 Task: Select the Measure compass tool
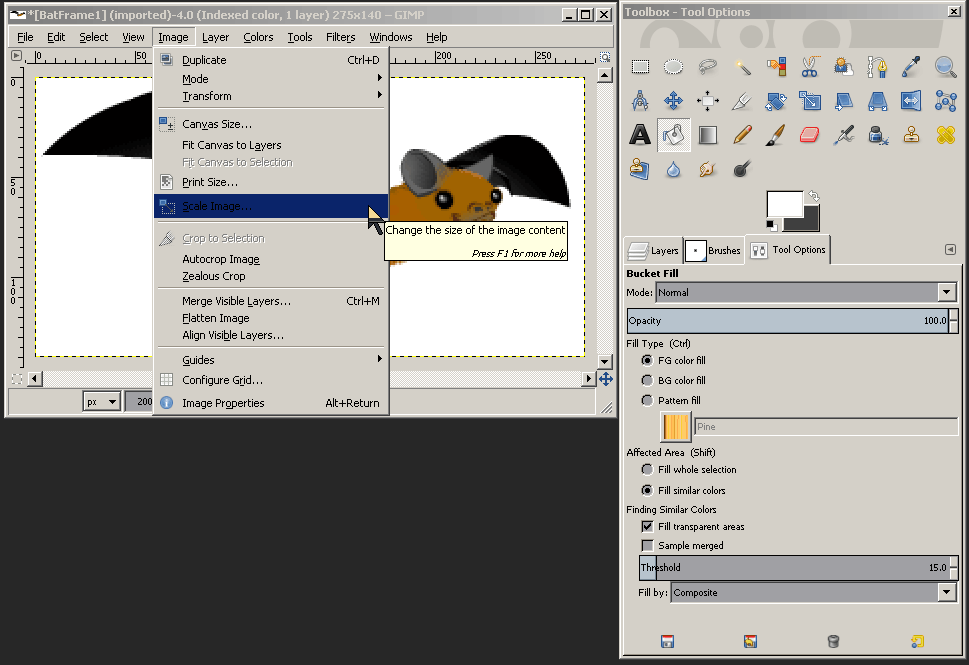click(640, 101)
